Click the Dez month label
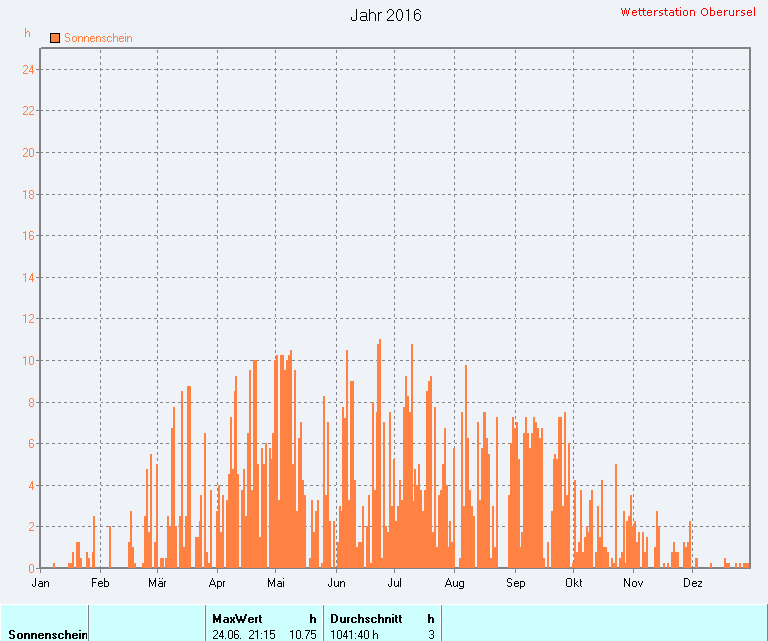The height and width of the screenshot is (641, 768). 693,583
